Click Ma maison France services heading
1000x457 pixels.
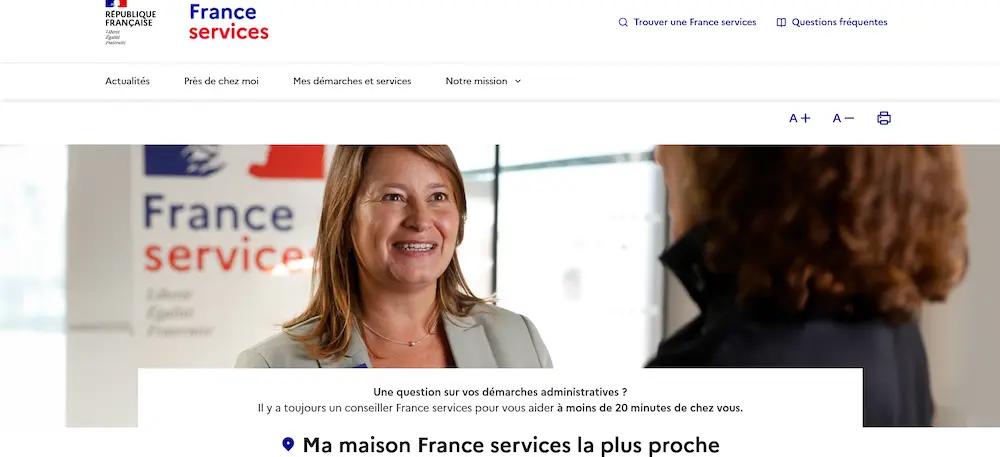point(511,445)
